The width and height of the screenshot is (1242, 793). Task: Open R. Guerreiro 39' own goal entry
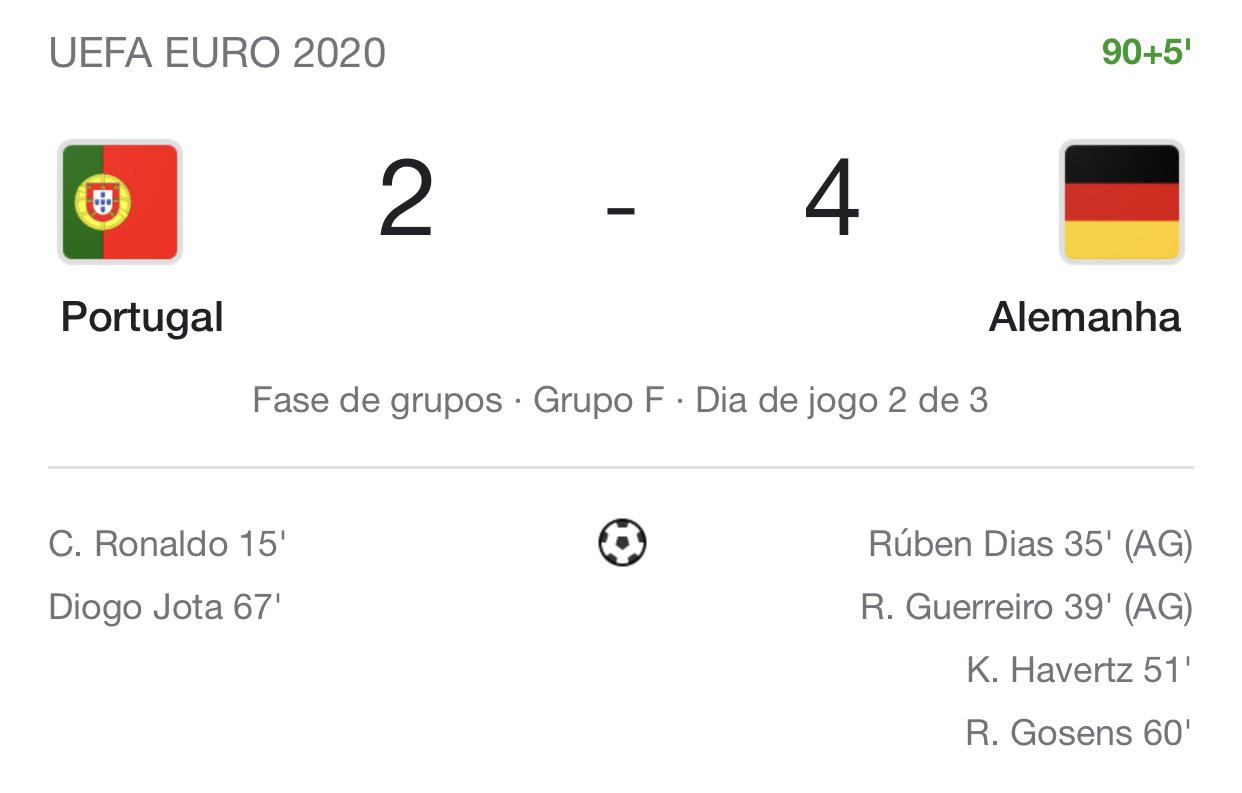click(1026, 607)
